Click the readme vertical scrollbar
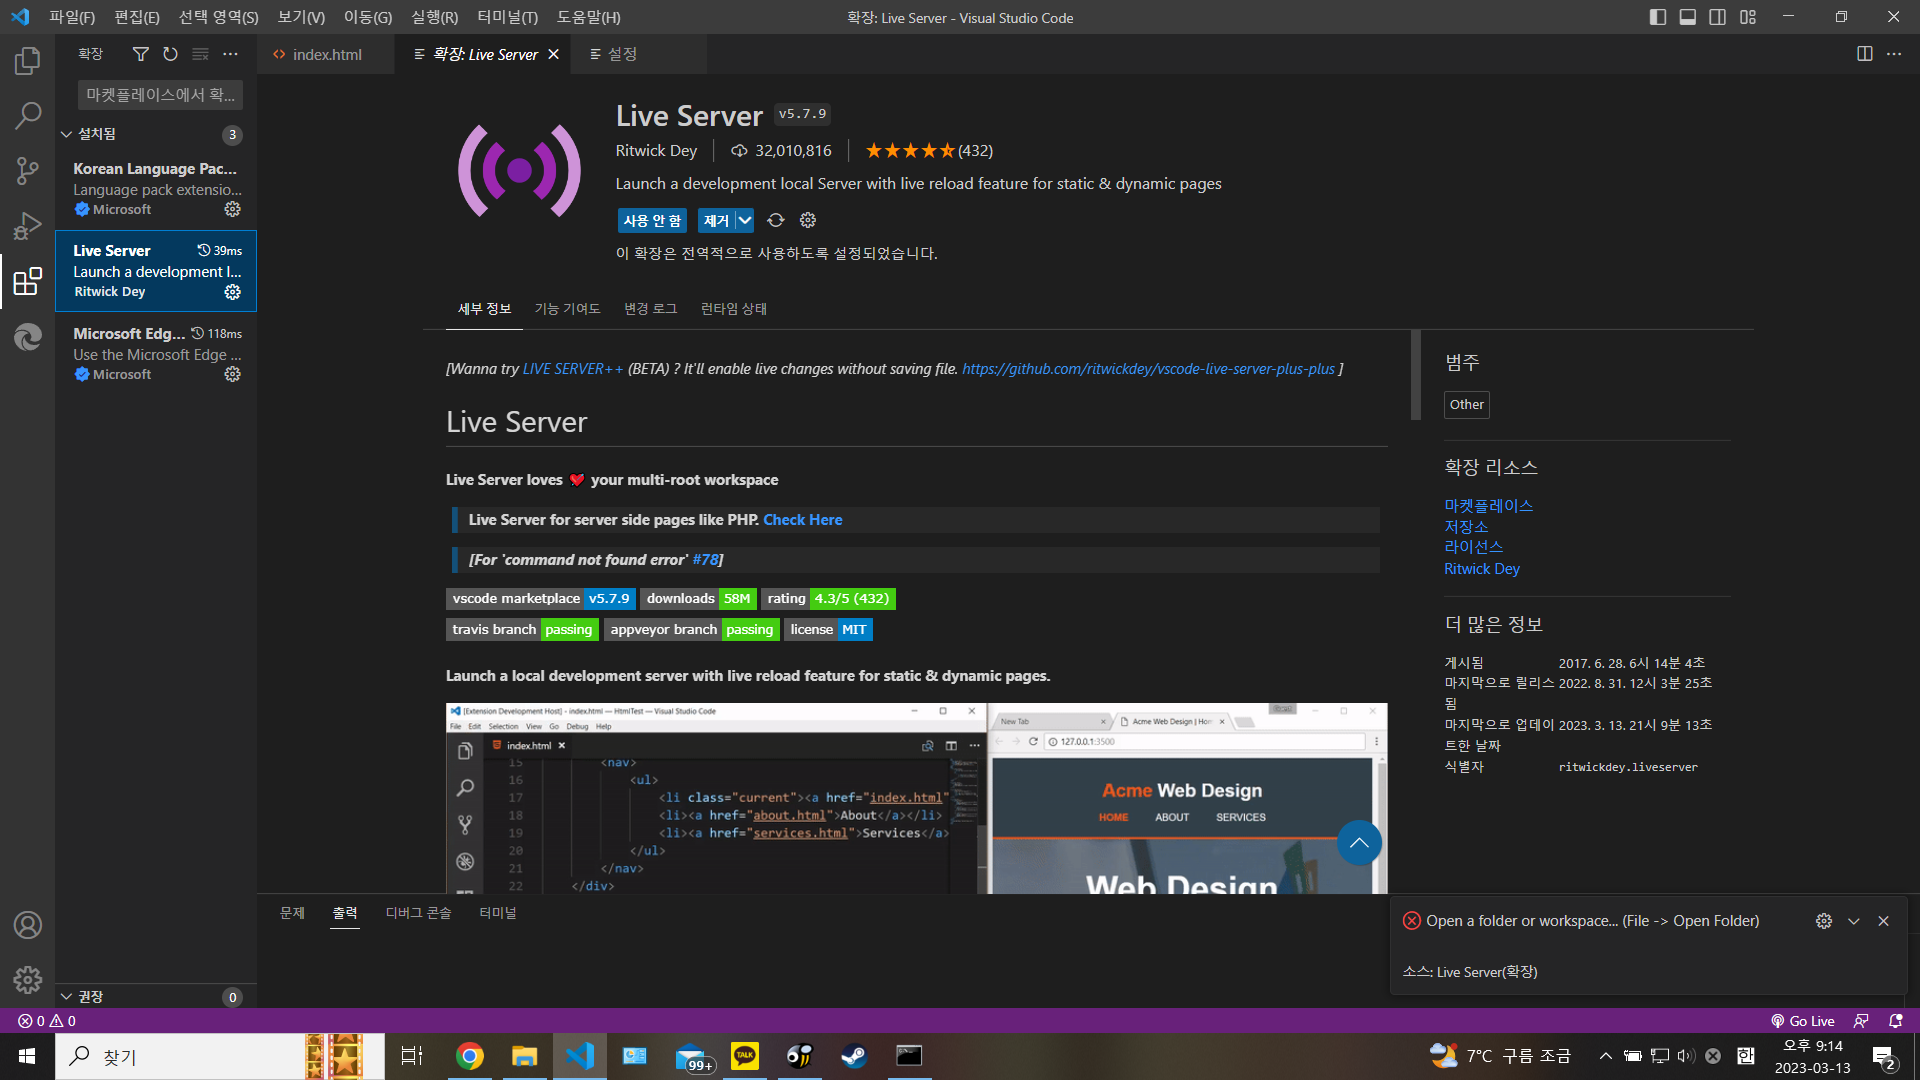This screenshot has height=1080, width=1920. [1416, 375]
